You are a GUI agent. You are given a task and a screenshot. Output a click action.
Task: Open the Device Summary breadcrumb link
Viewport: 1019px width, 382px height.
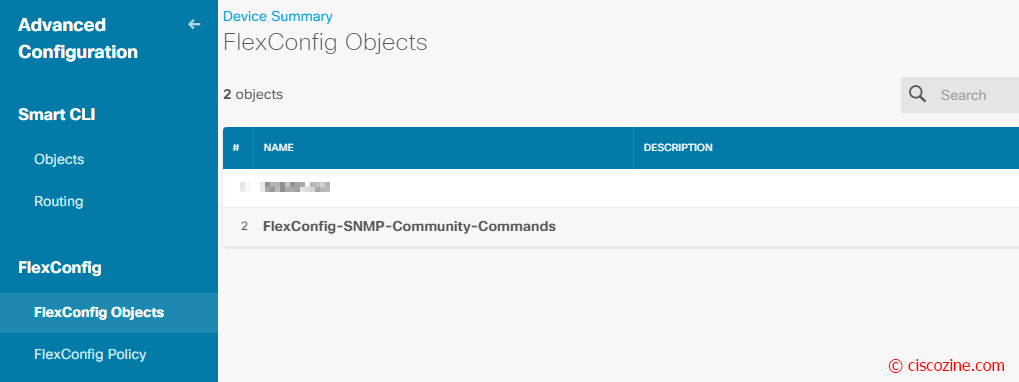click(277, 16)
